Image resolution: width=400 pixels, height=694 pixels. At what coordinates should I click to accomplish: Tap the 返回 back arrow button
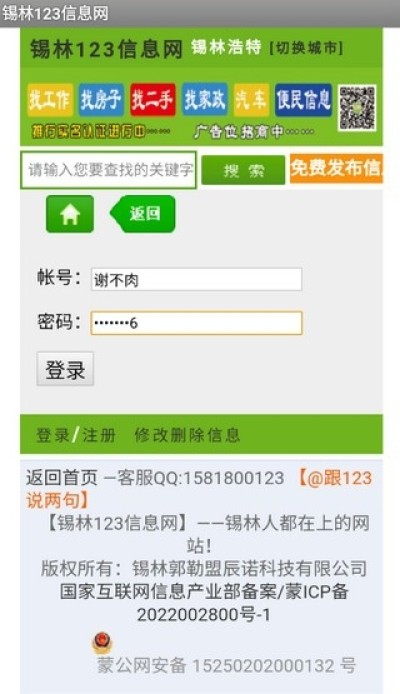pyautogui.click(x=142, y=214)
